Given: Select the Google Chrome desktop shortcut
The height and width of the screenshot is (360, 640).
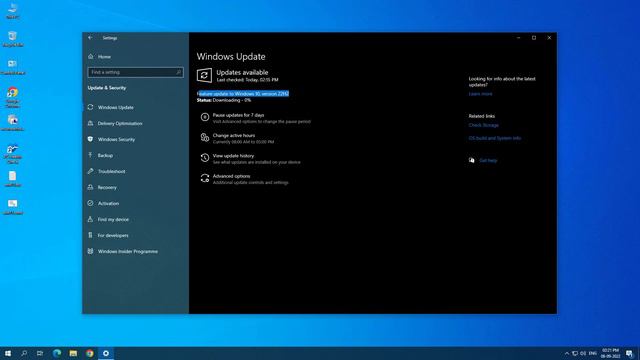Looking at the screenshot, I should point(13,97).
